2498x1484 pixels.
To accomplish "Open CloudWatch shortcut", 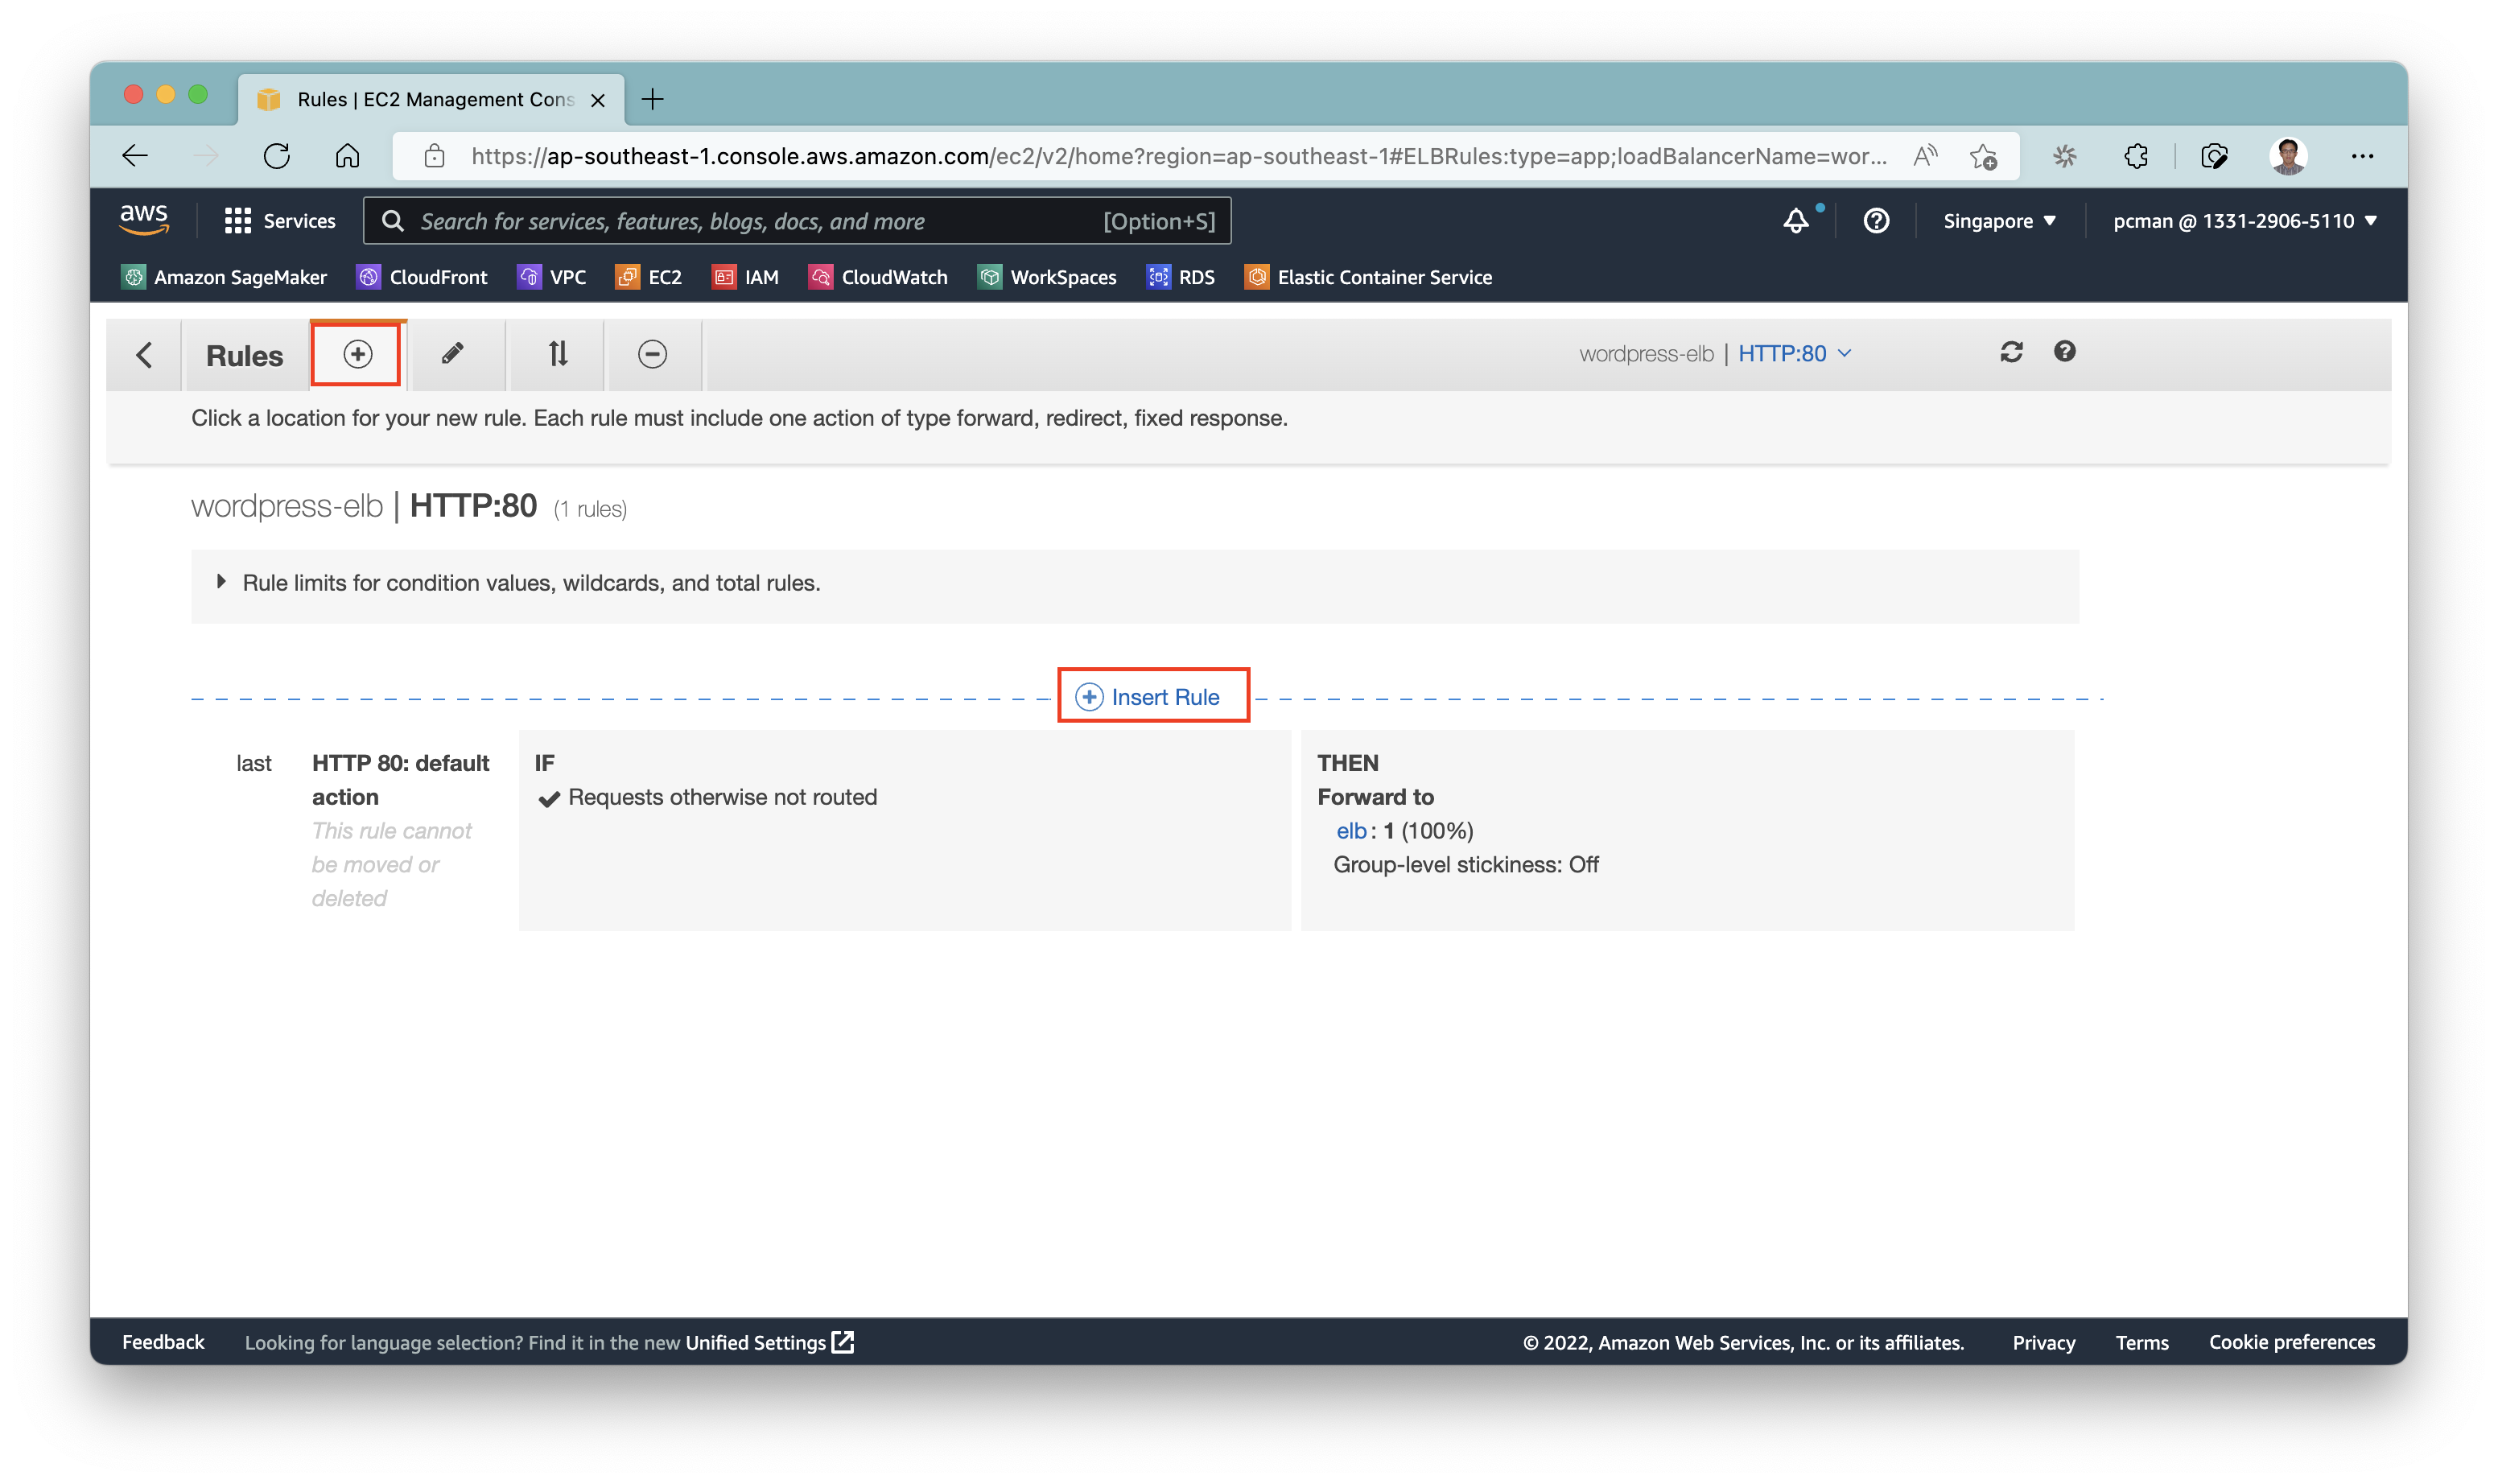I will (878, 277).
